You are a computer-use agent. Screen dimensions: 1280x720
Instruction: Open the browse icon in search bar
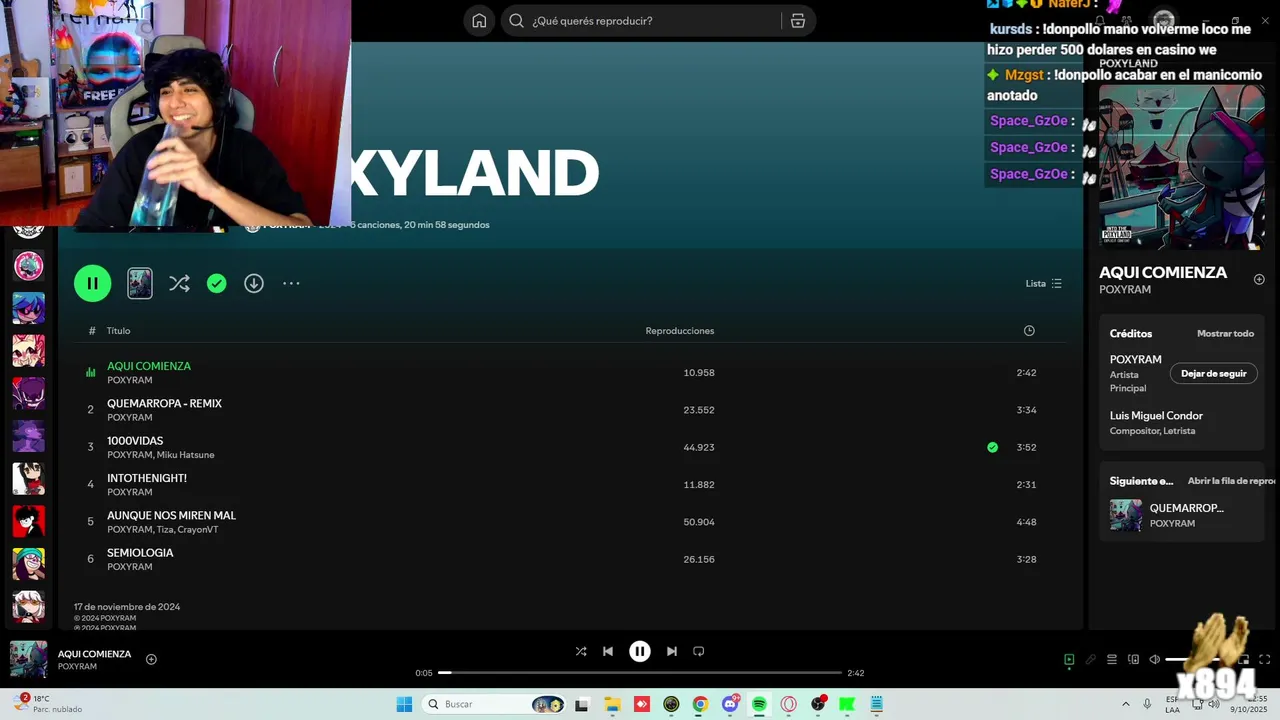tap(798, 21)
